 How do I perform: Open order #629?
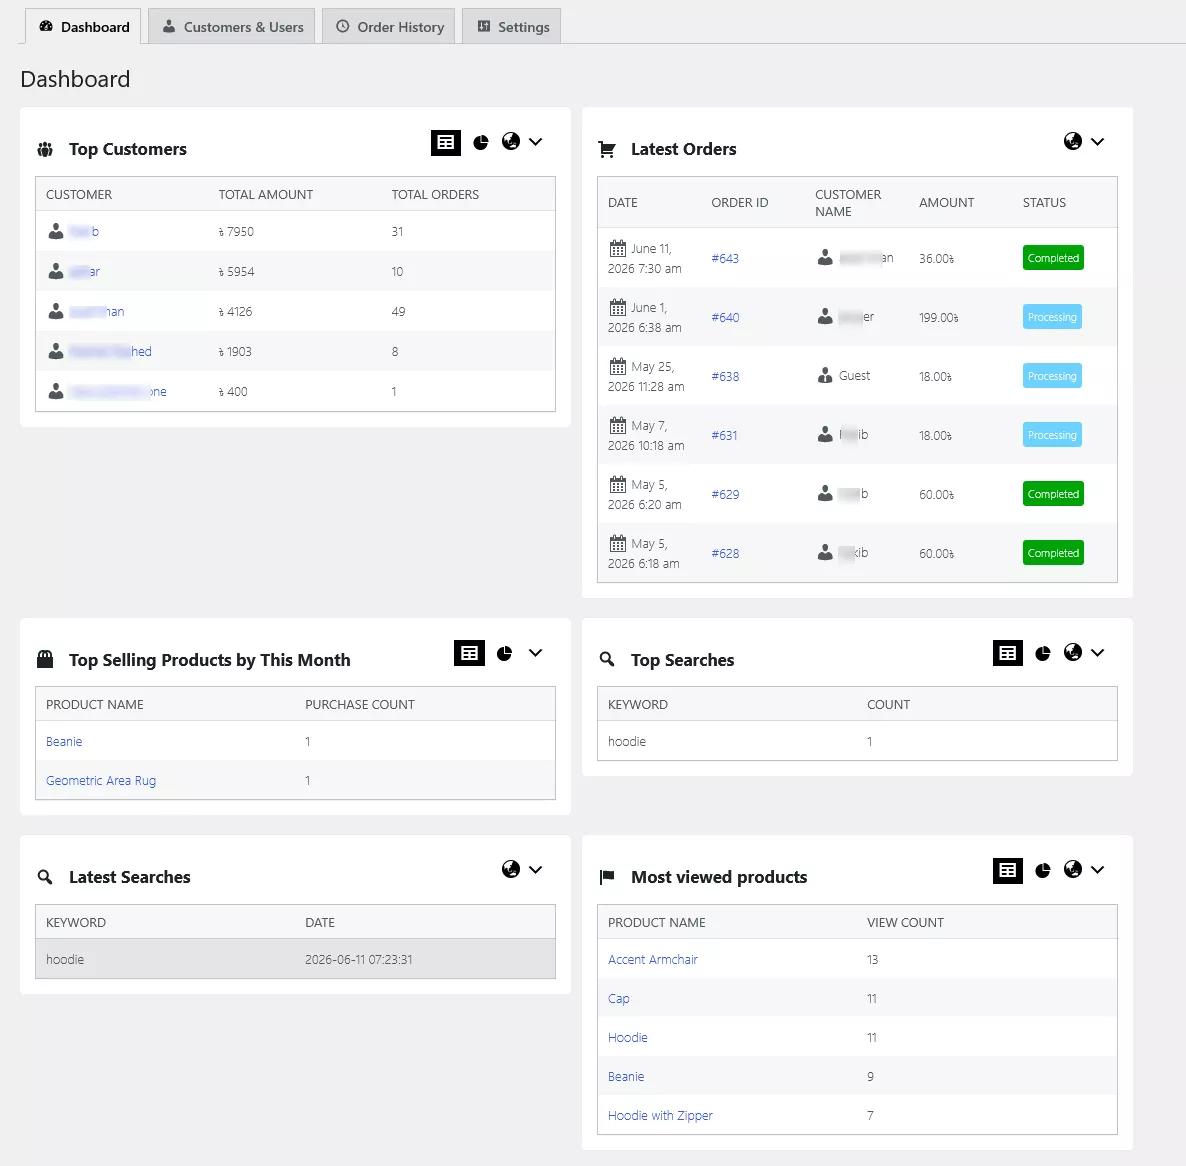click(725, 495)
